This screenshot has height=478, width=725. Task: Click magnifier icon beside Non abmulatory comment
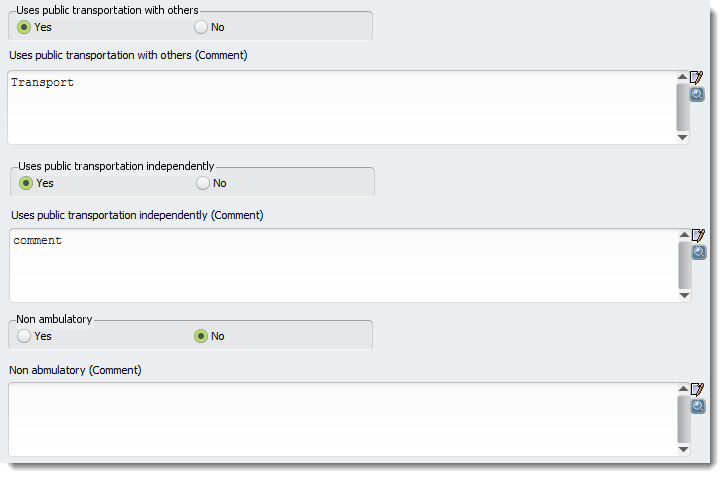(698, 406)
